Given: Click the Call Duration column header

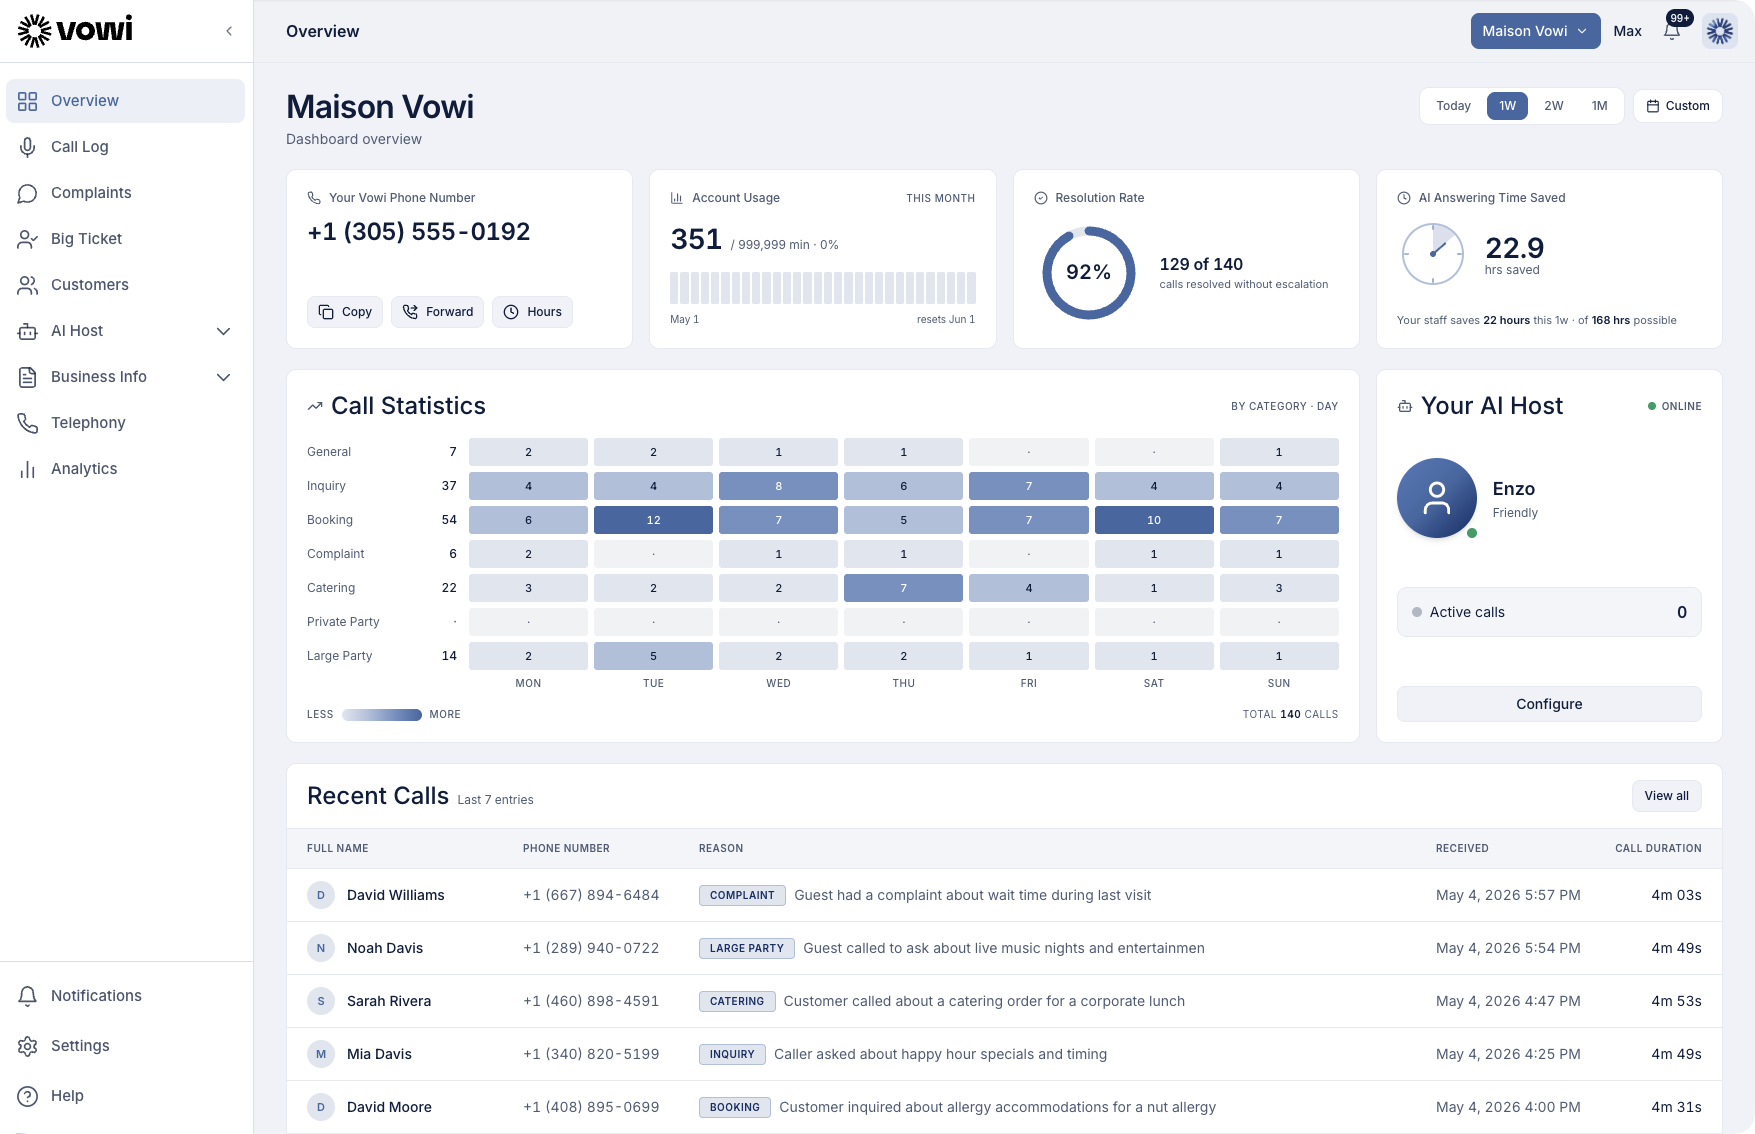Looking at the screenshot, I should point(1658,848).
